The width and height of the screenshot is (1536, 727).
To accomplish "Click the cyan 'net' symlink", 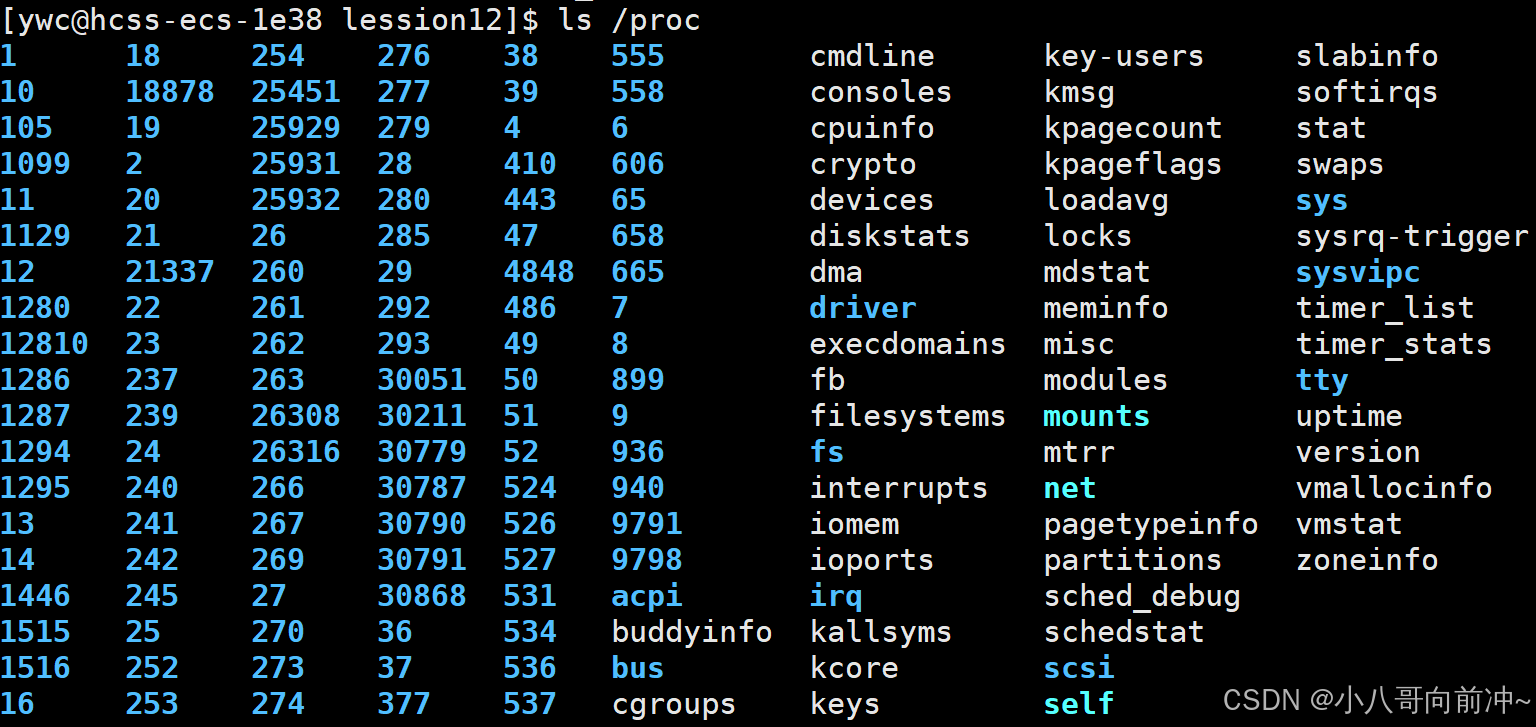I will [1069, 488].
